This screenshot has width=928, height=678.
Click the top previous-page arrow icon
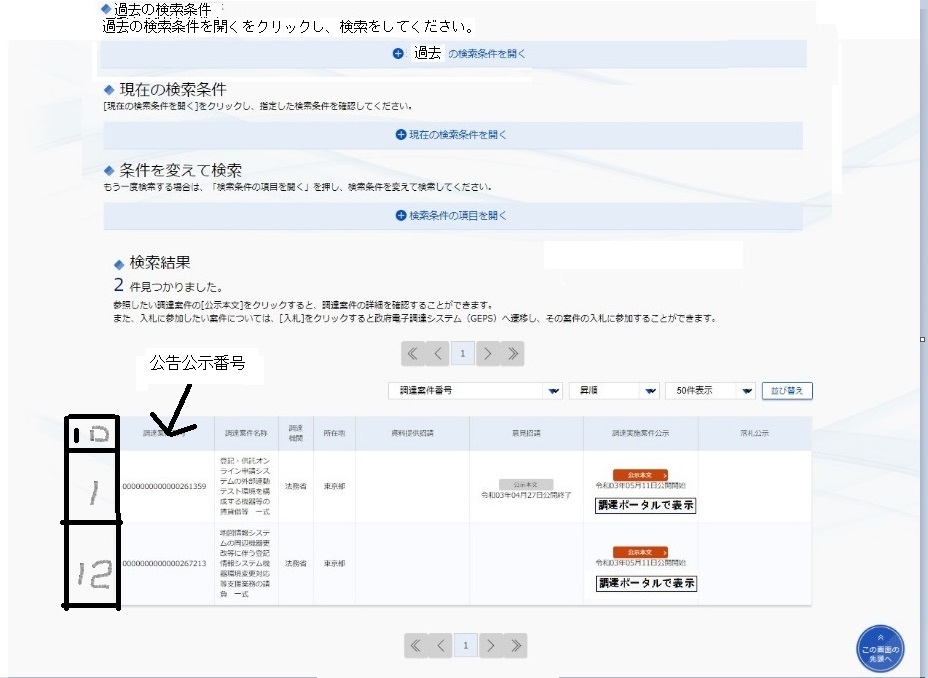(438, 354)
